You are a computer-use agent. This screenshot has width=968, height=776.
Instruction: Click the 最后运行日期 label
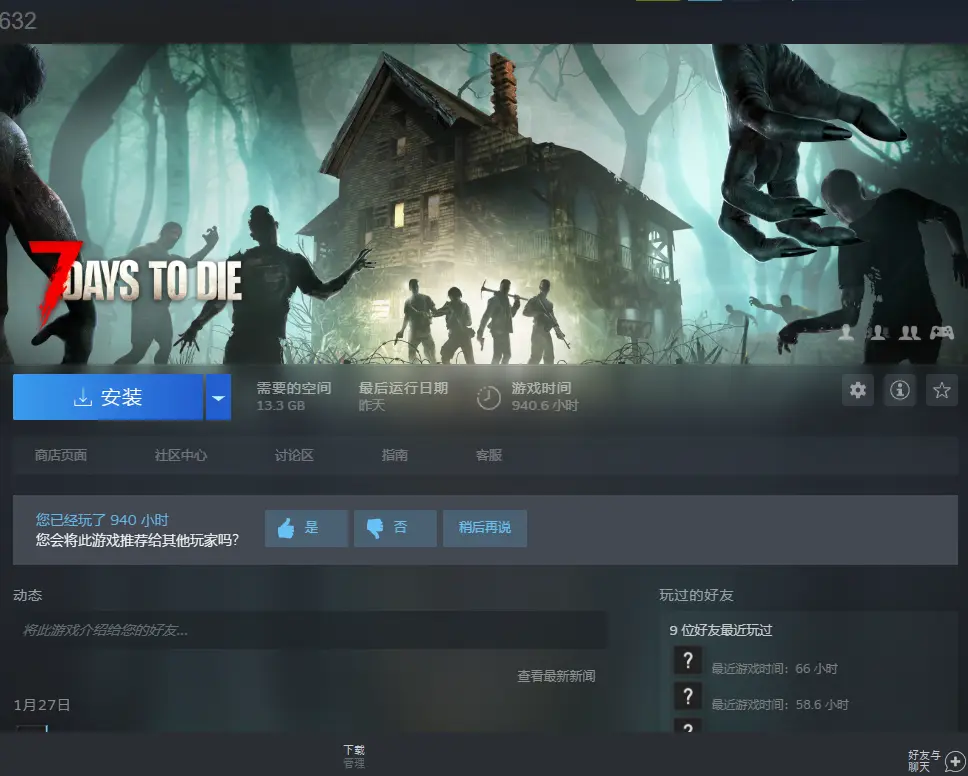[403, 388]
